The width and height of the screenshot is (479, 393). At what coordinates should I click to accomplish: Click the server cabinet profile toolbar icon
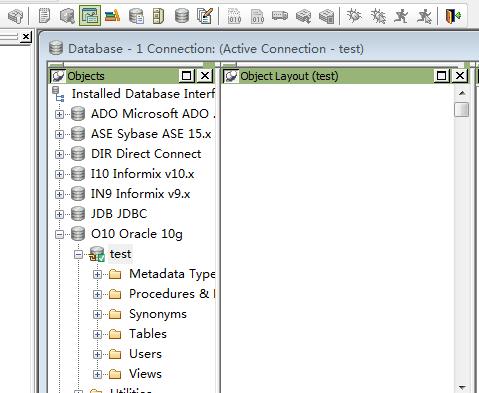pos(158,16)
